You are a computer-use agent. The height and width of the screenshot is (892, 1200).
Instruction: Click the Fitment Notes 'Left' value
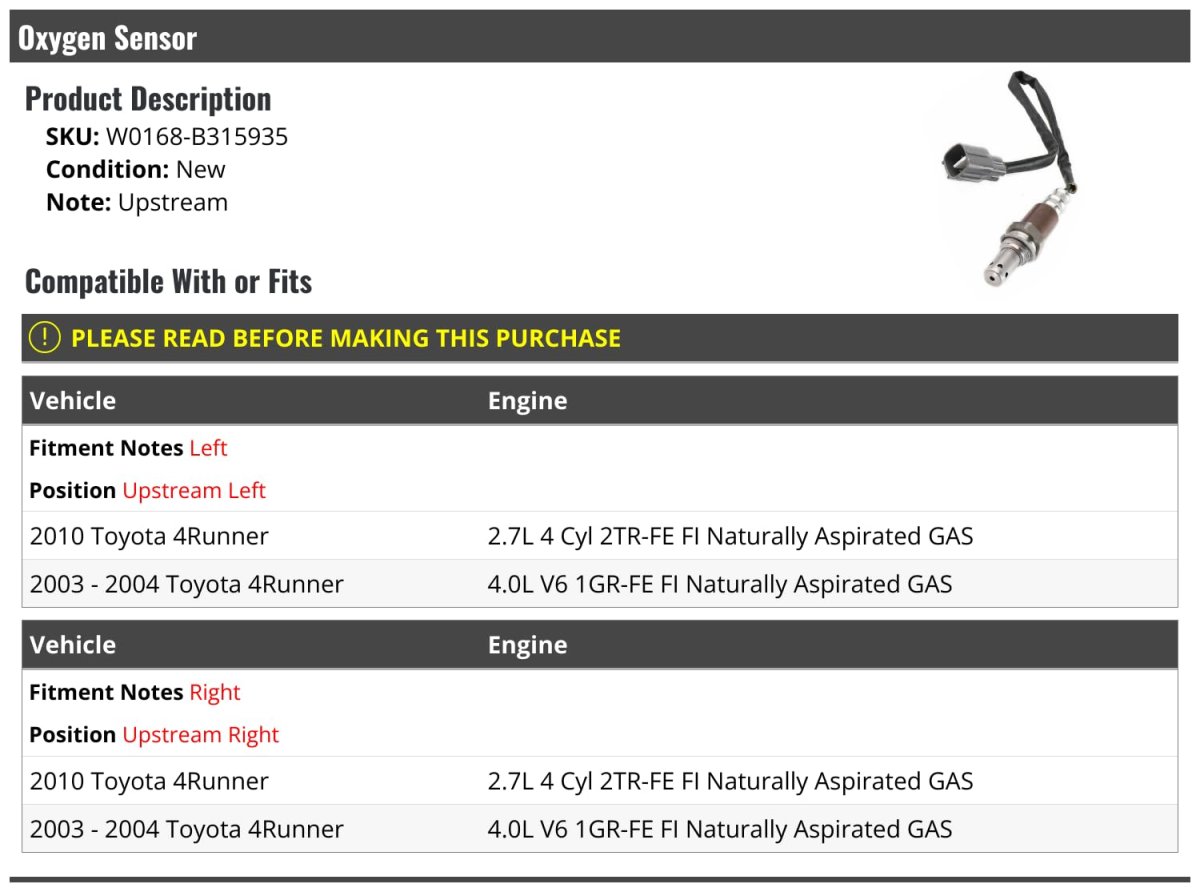208,448
